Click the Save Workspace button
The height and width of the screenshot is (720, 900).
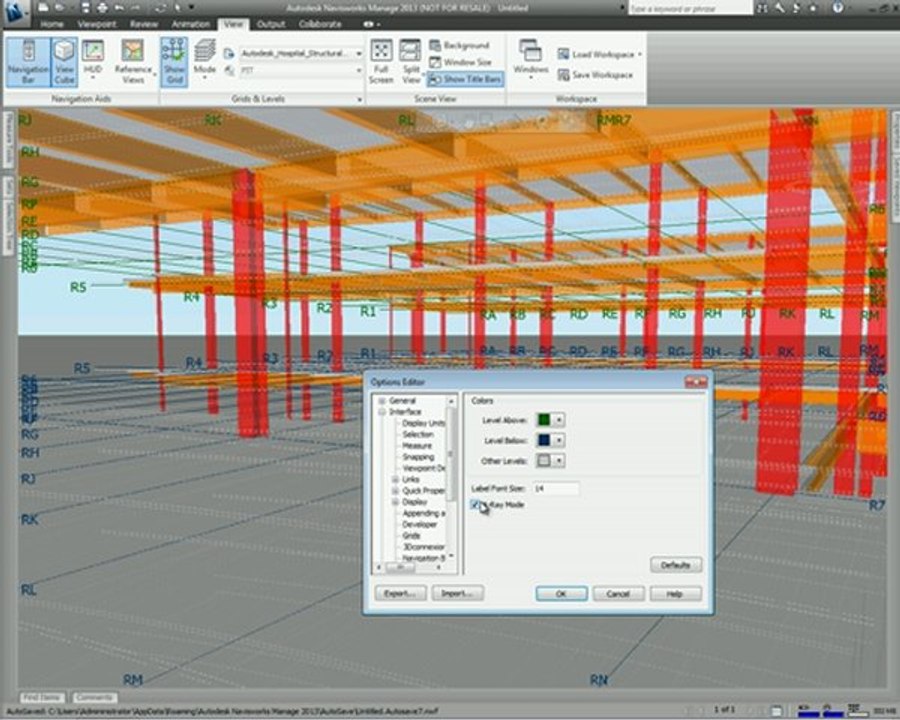point(595,75)
